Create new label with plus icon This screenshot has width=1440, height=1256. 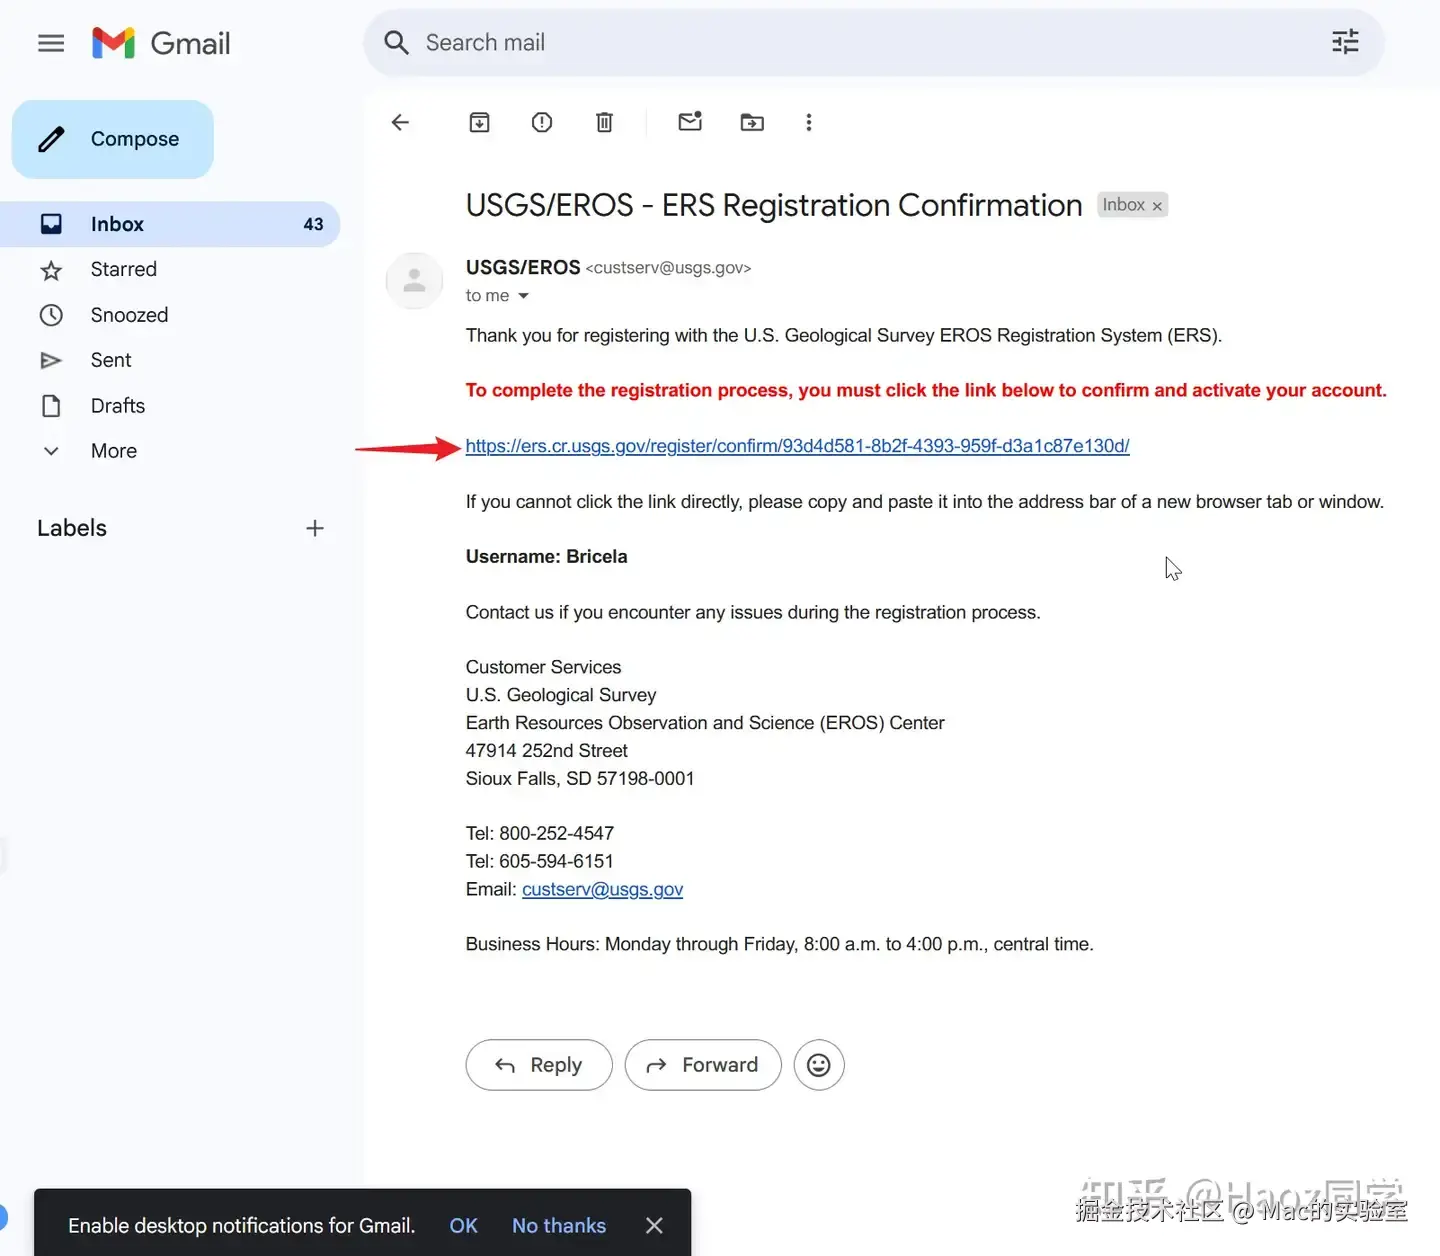(x=315, y=528)
